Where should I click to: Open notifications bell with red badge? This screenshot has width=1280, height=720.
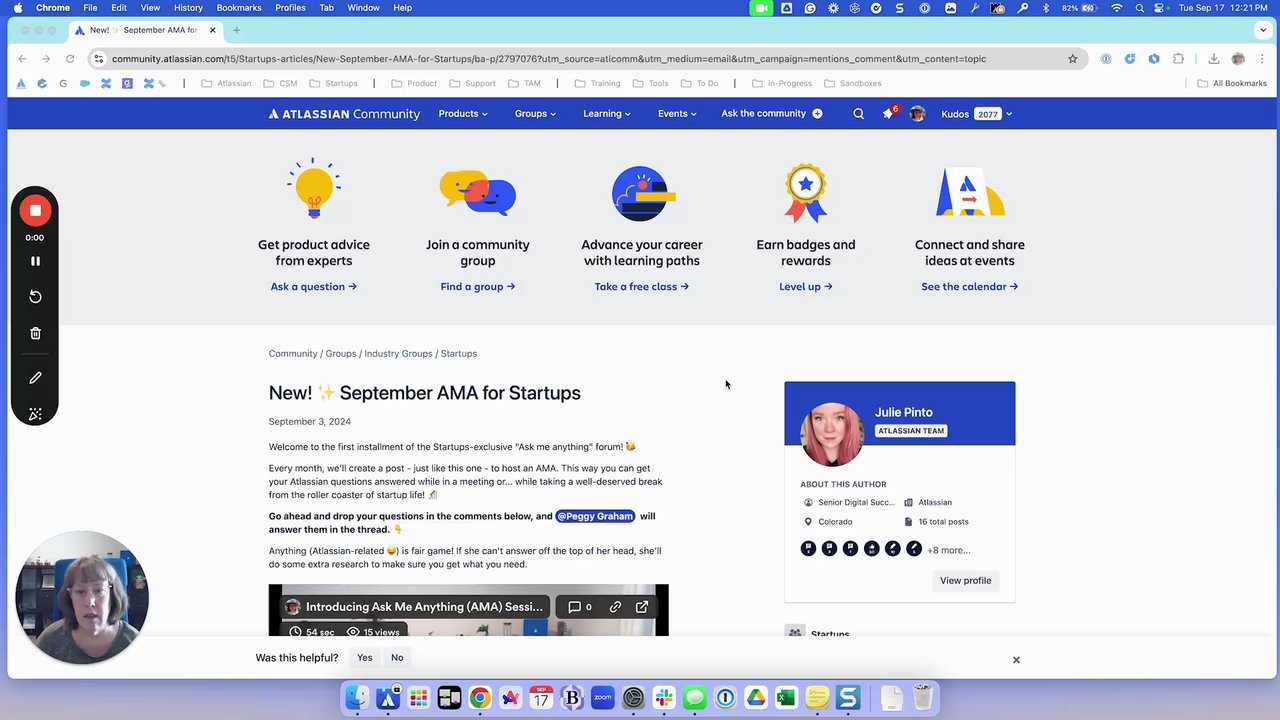pyautogui.click(x=888, y=113)
